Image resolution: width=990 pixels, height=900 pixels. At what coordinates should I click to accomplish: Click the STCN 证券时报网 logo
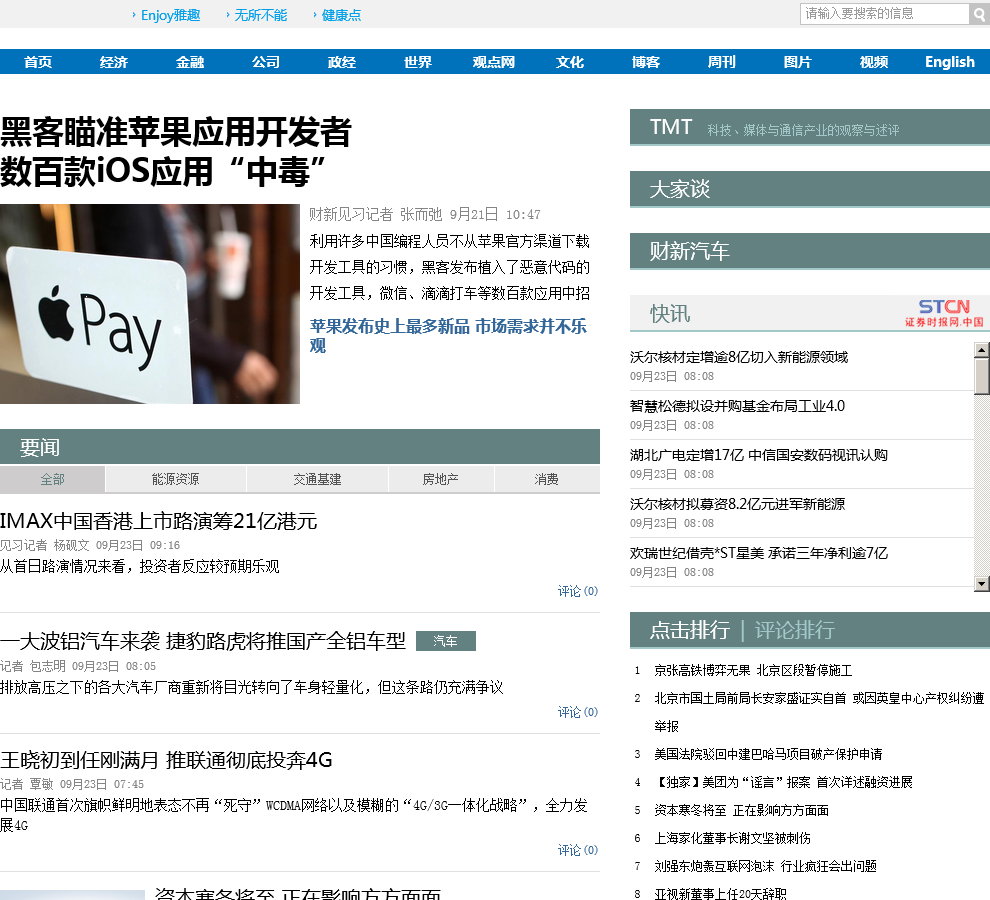click(x=944, y=313)
